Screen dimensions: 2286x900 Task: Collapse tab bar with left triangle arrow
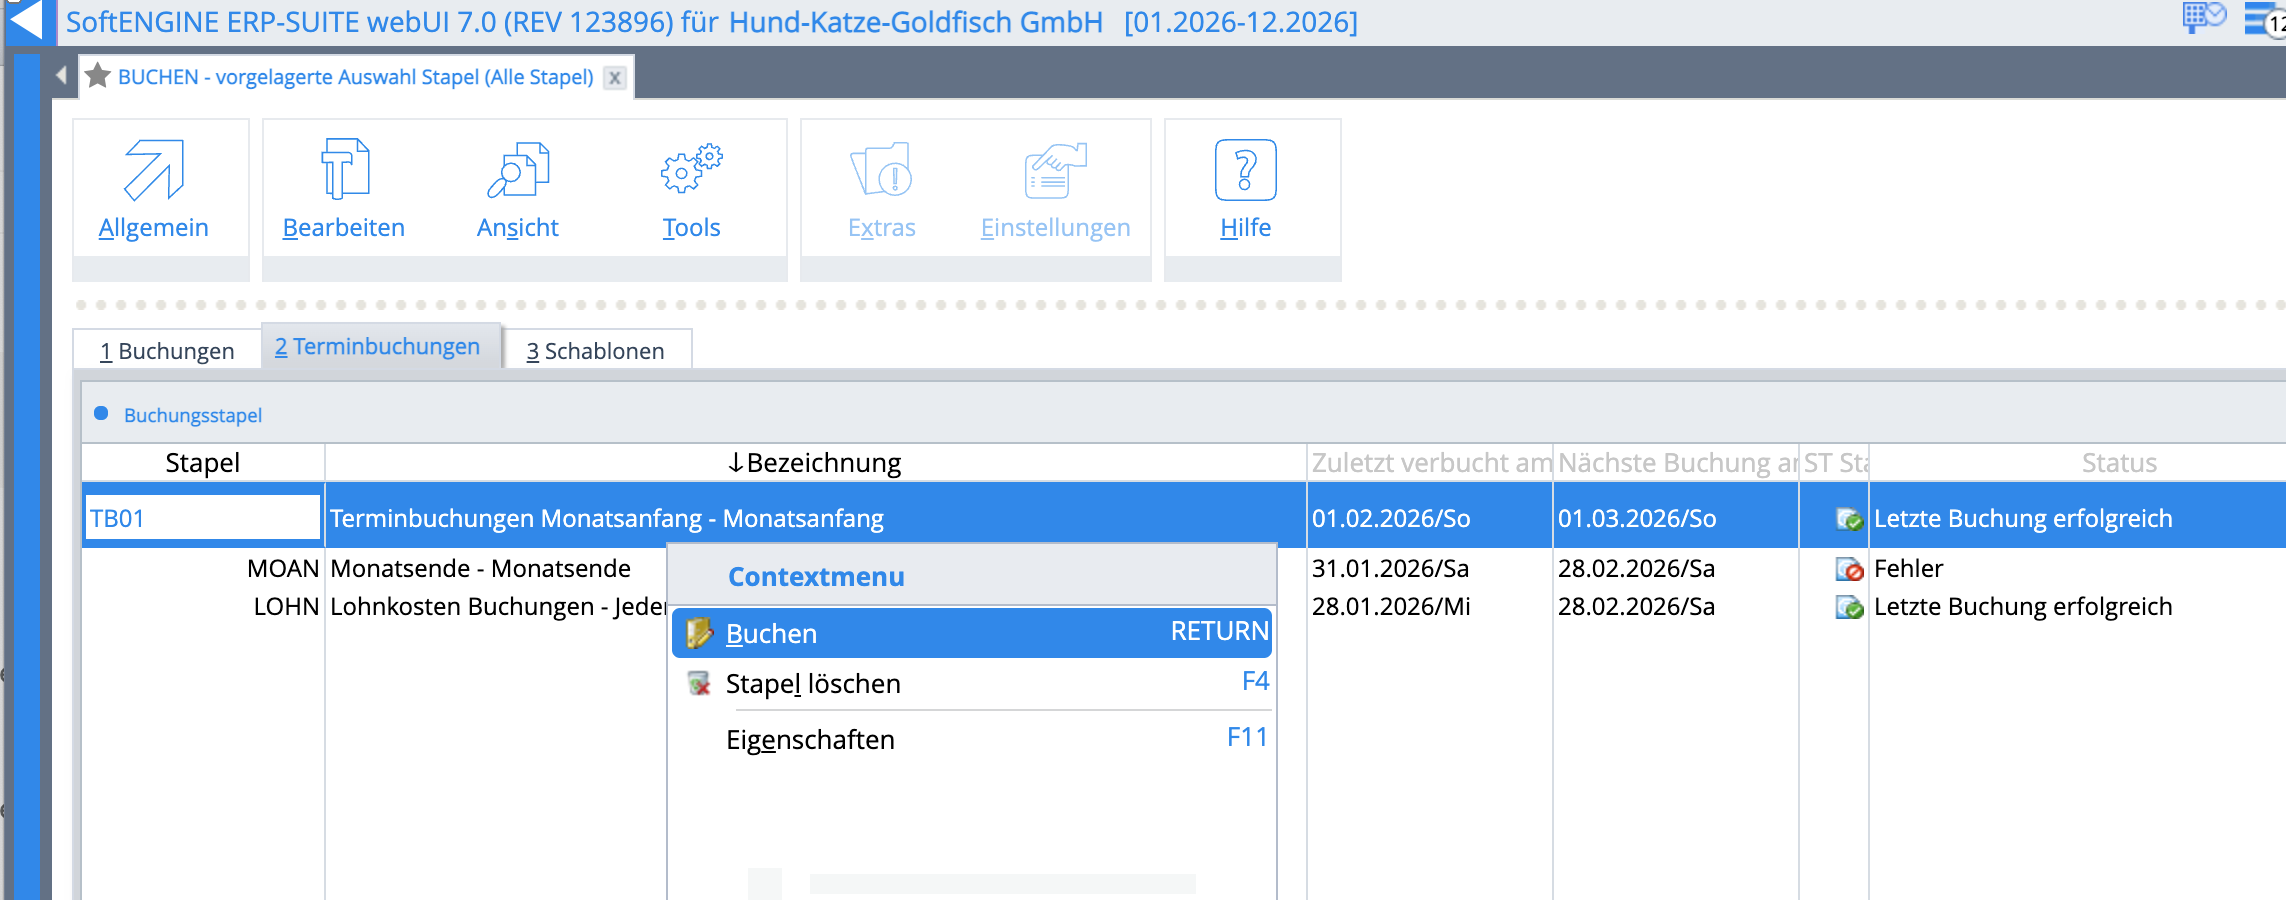tap(61, 76)
